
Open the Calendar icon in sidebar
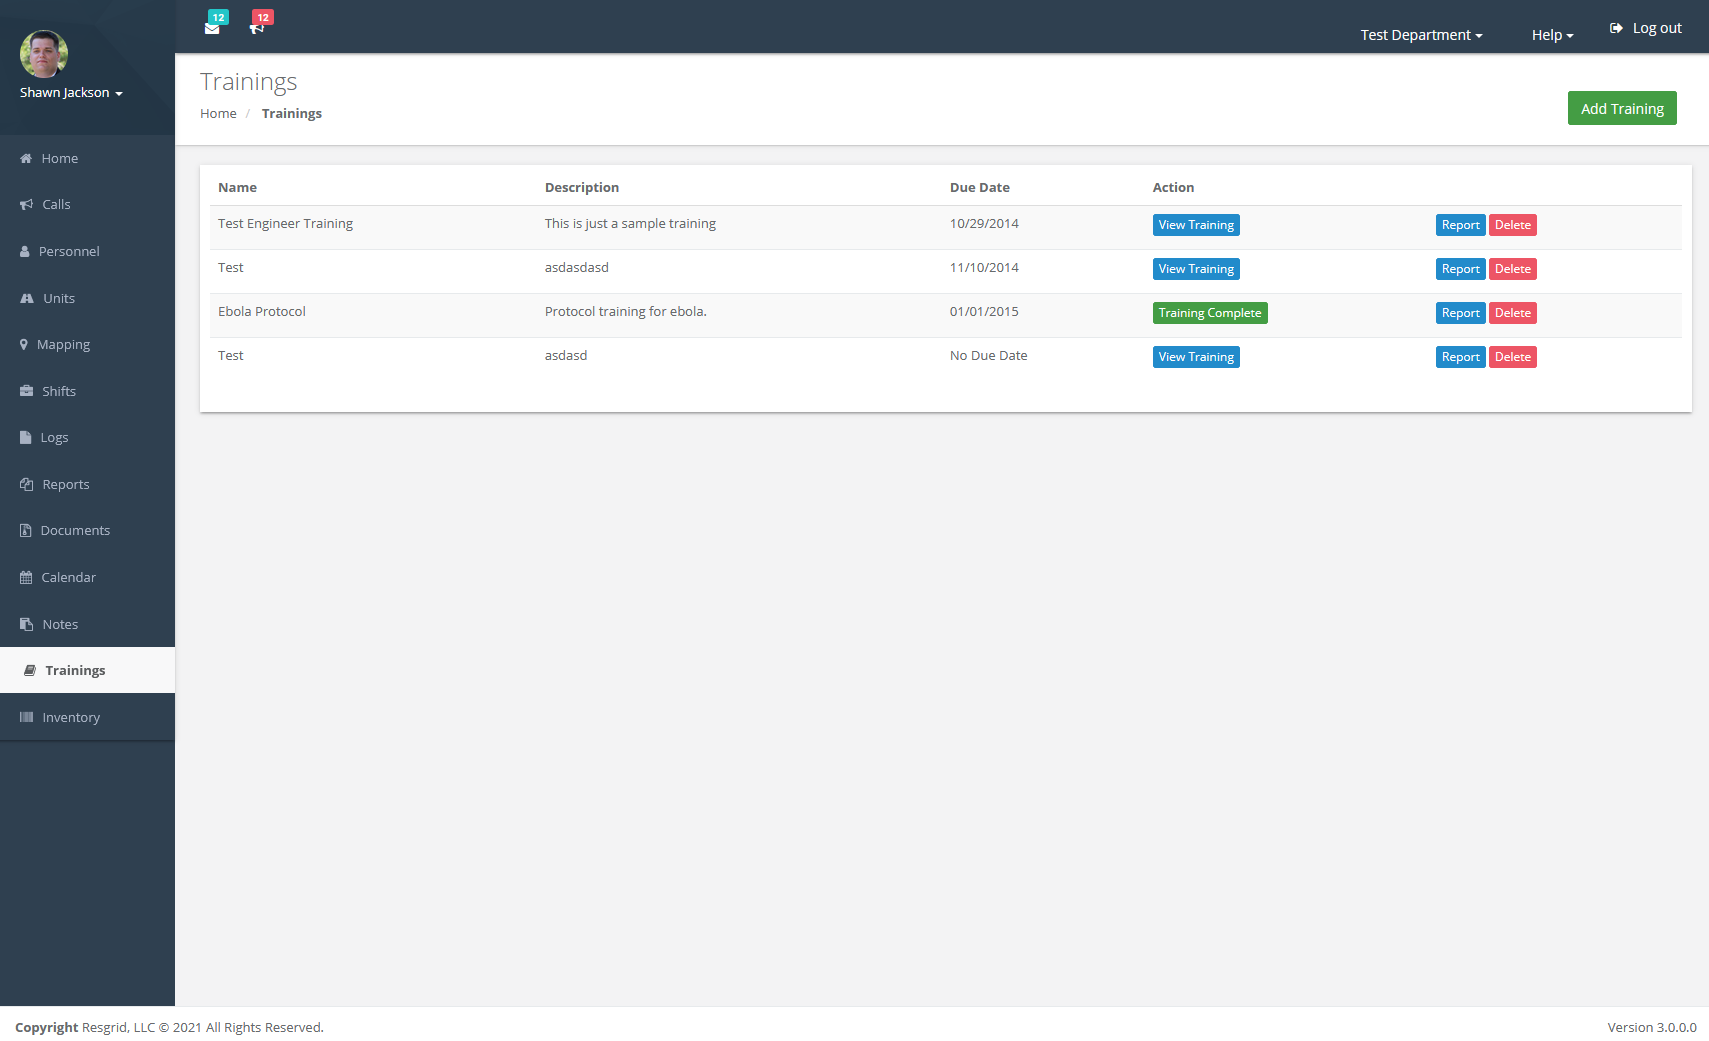point(26,578)
